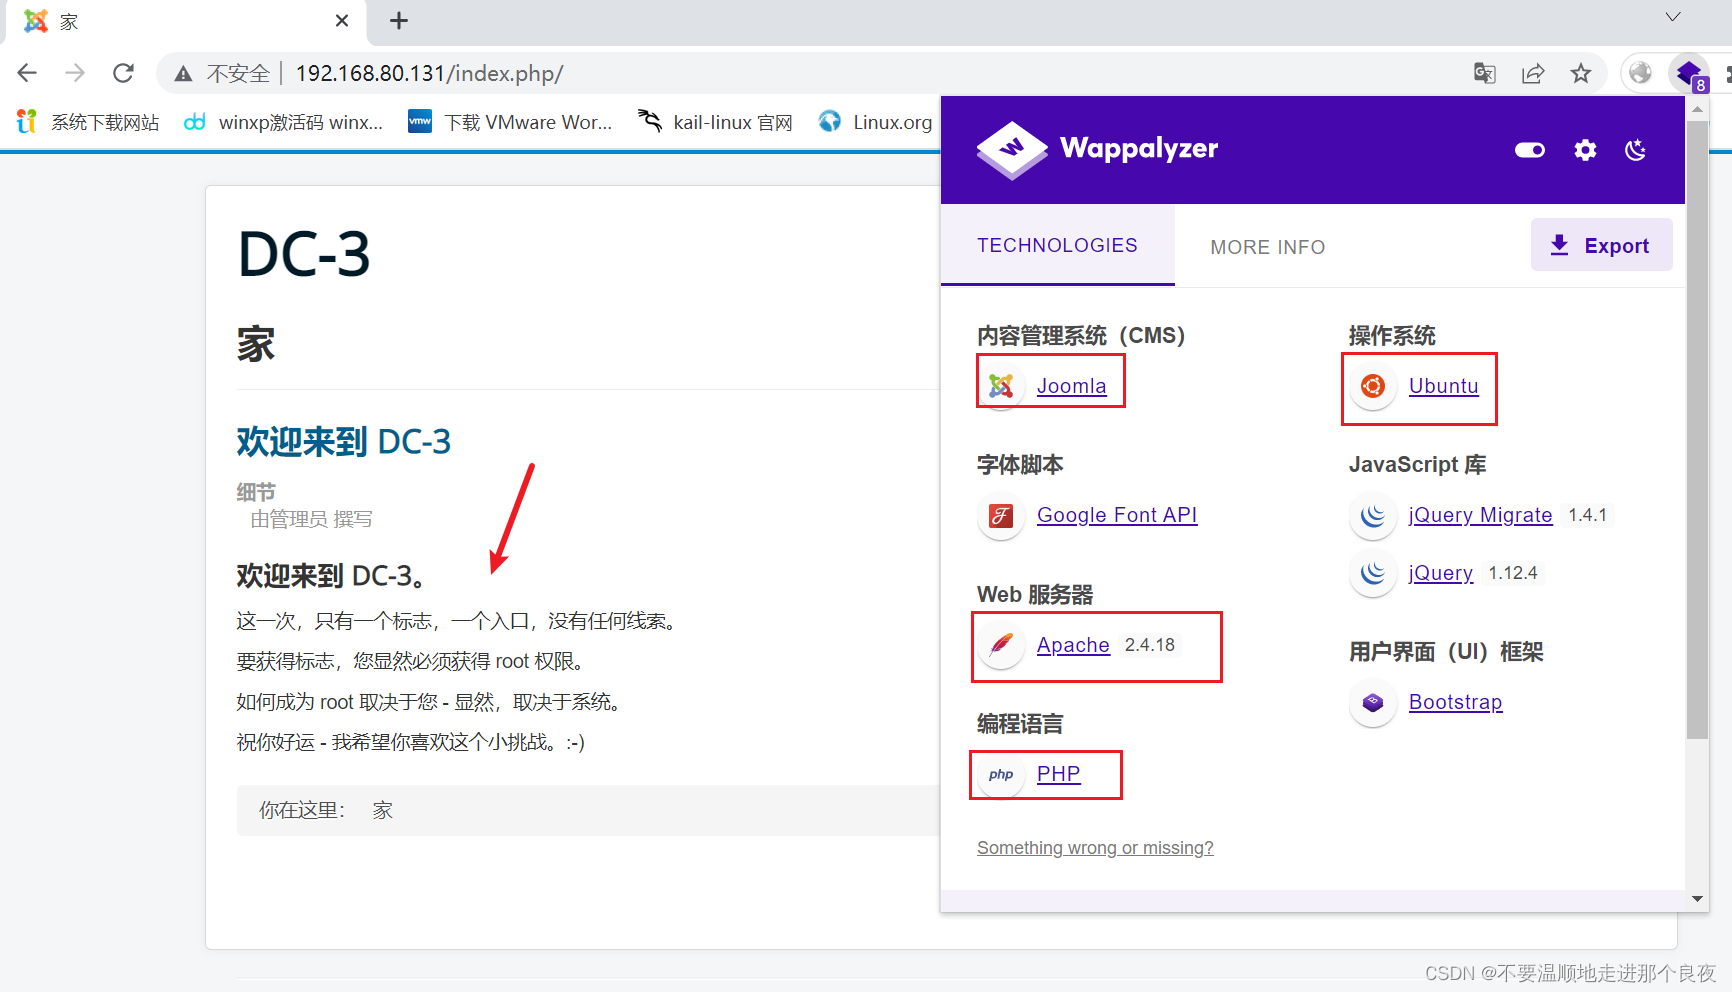Click the Google Font API icon
The height and width of the screenshot is (992, 1732).
point(1001,515)
